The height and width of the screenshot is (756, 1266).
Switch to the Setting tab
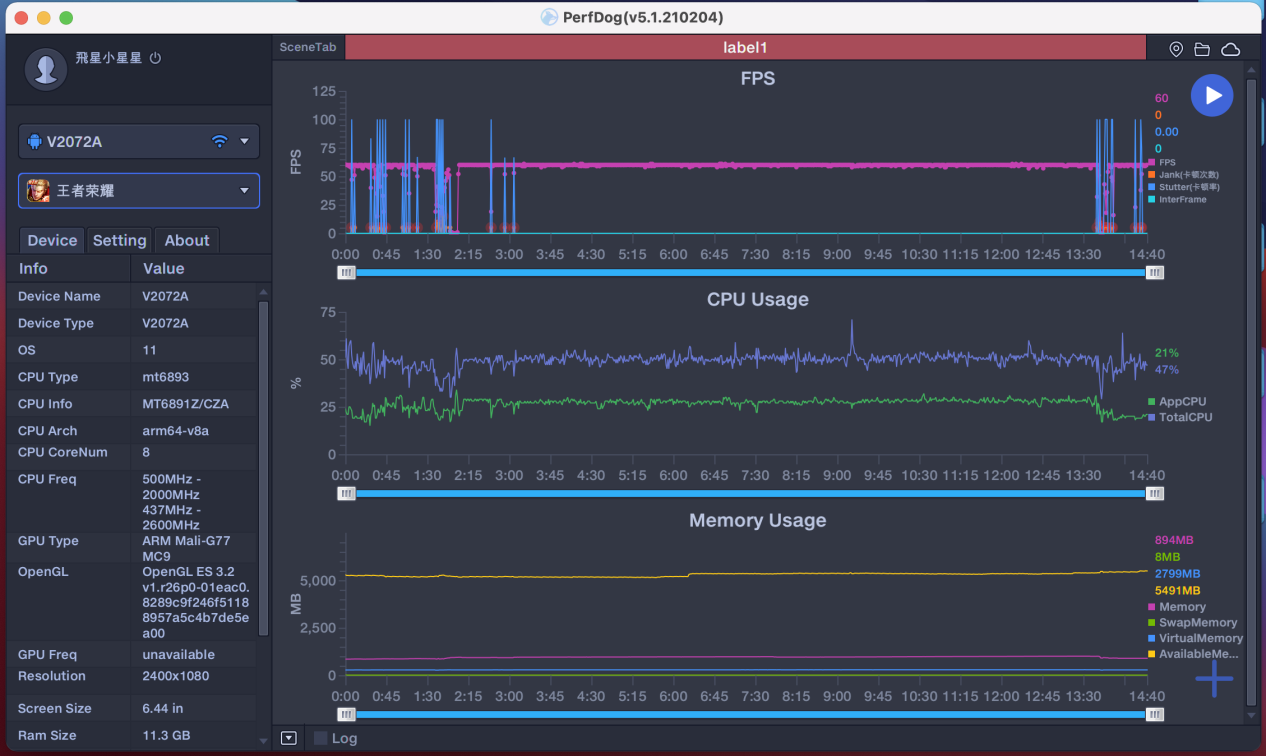pyautogui.click(x=120, y=240)
